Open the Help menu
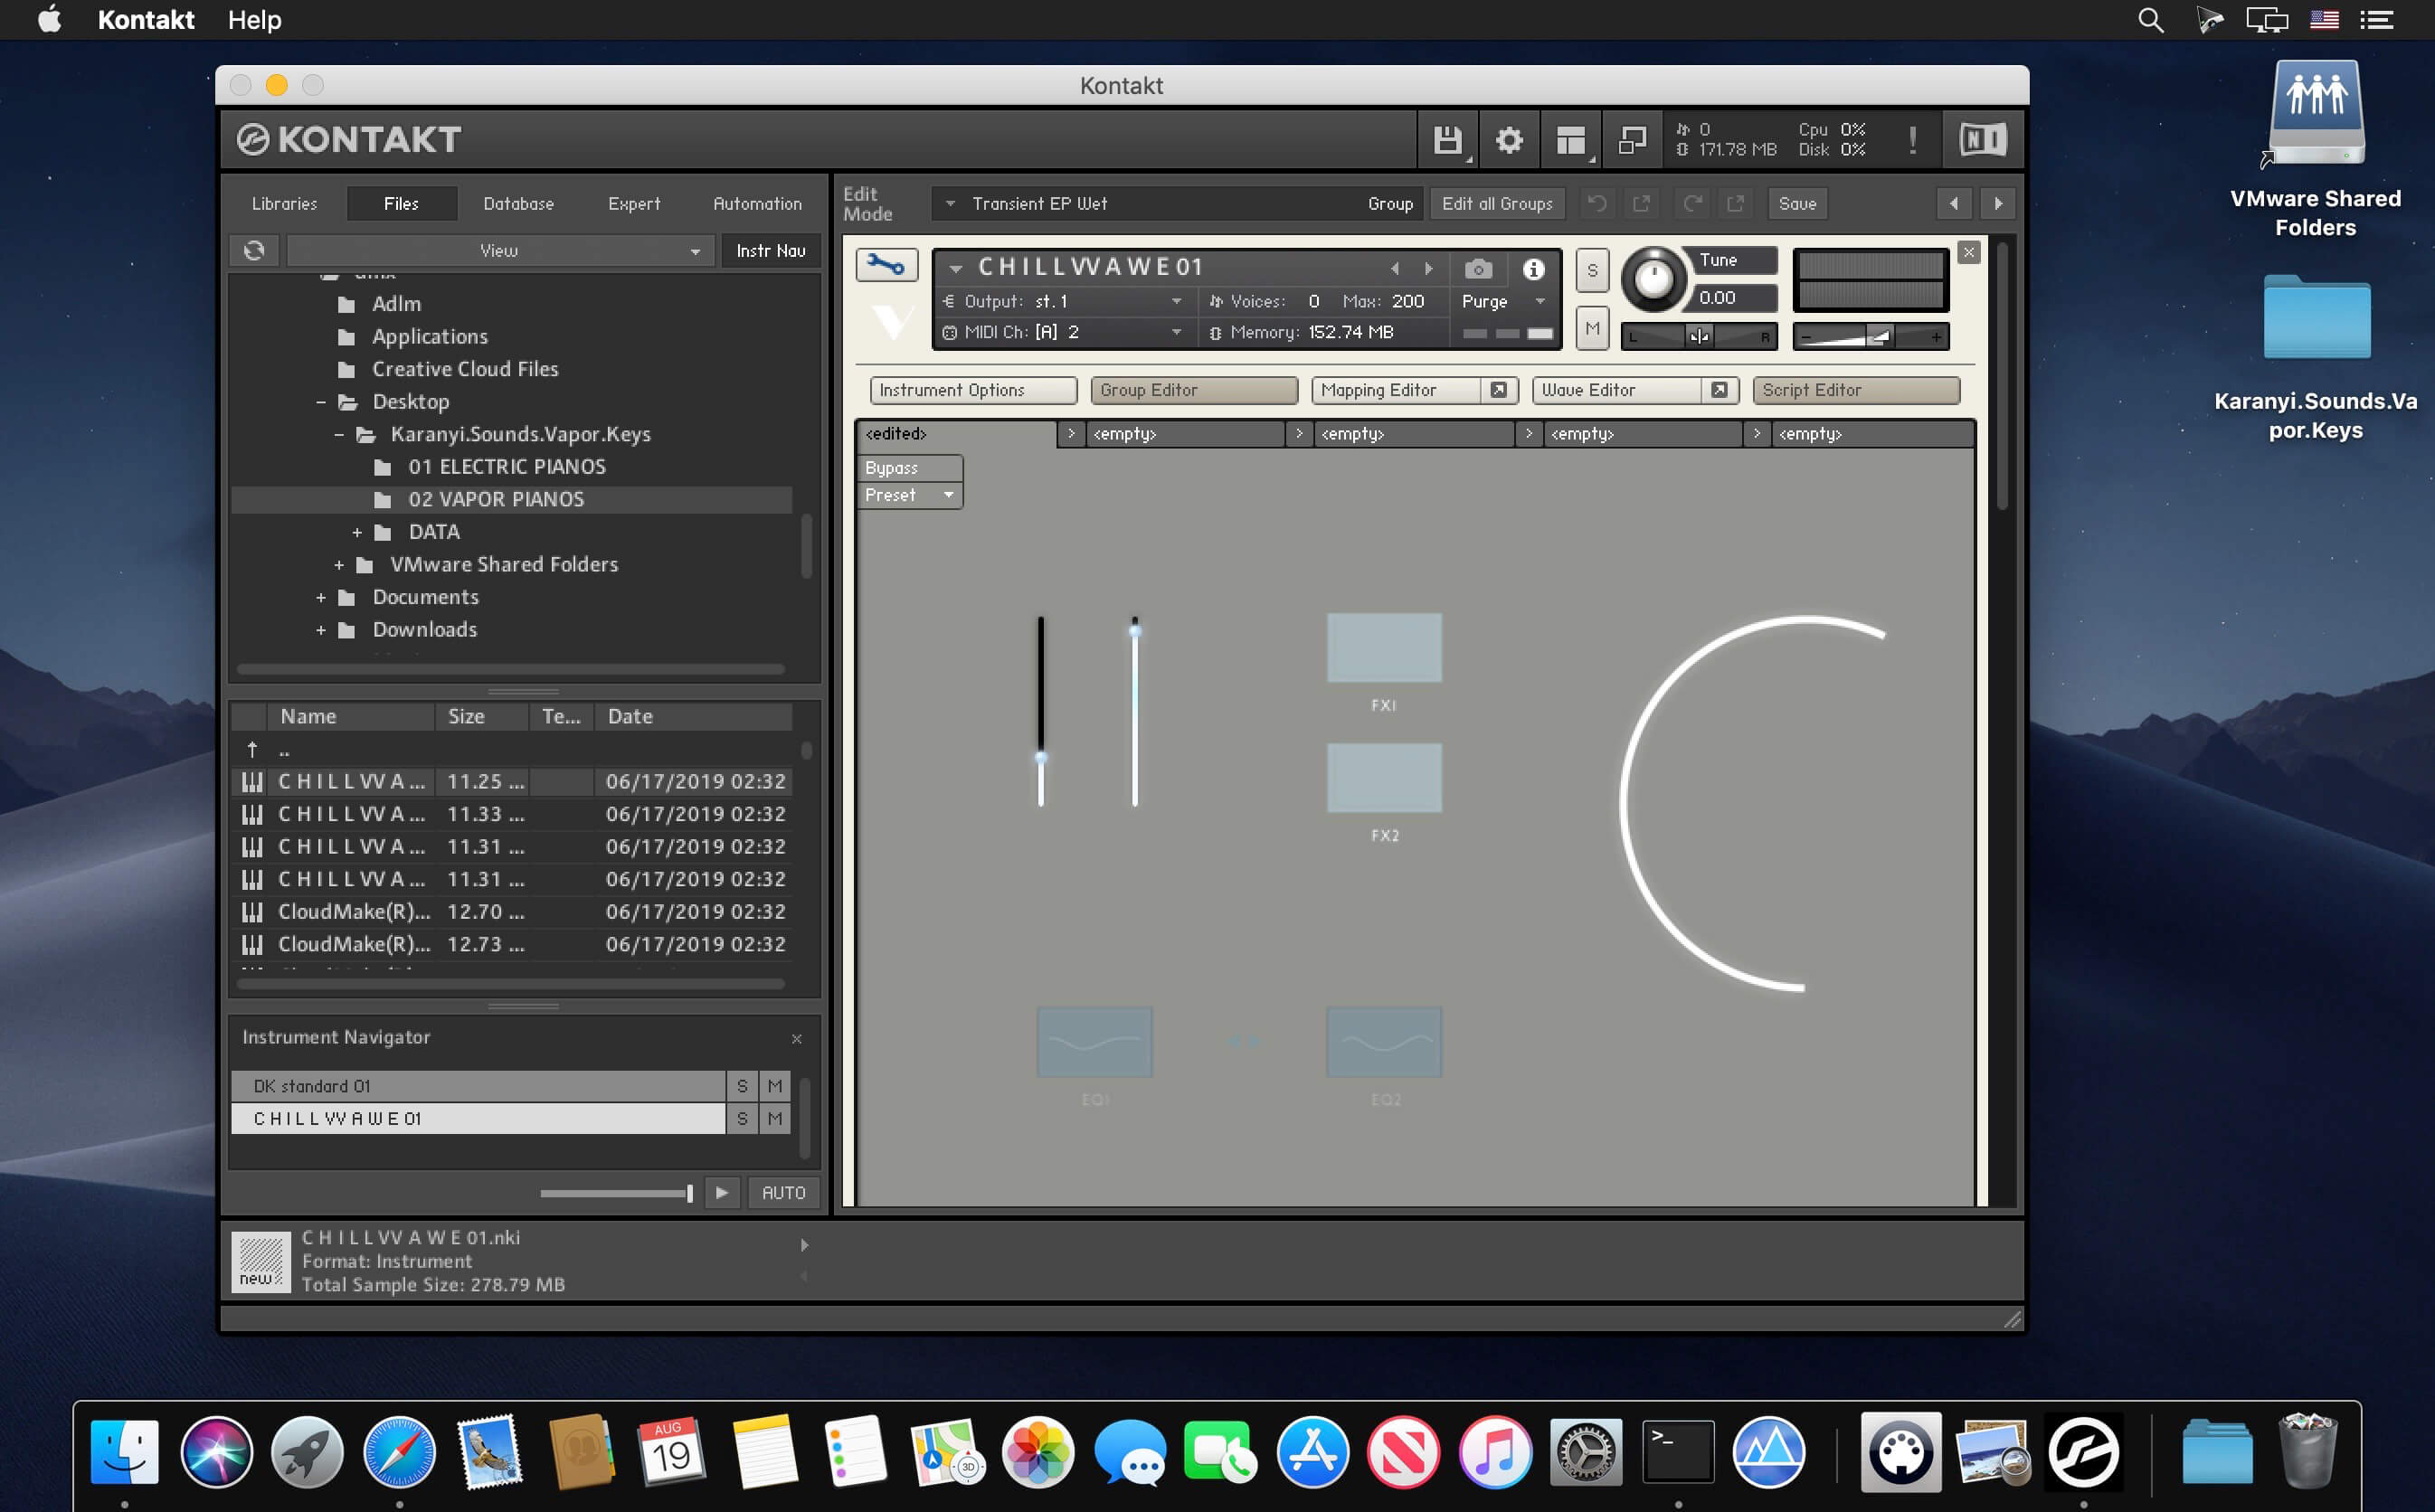 pyautogui.click(x=254, y=20)
